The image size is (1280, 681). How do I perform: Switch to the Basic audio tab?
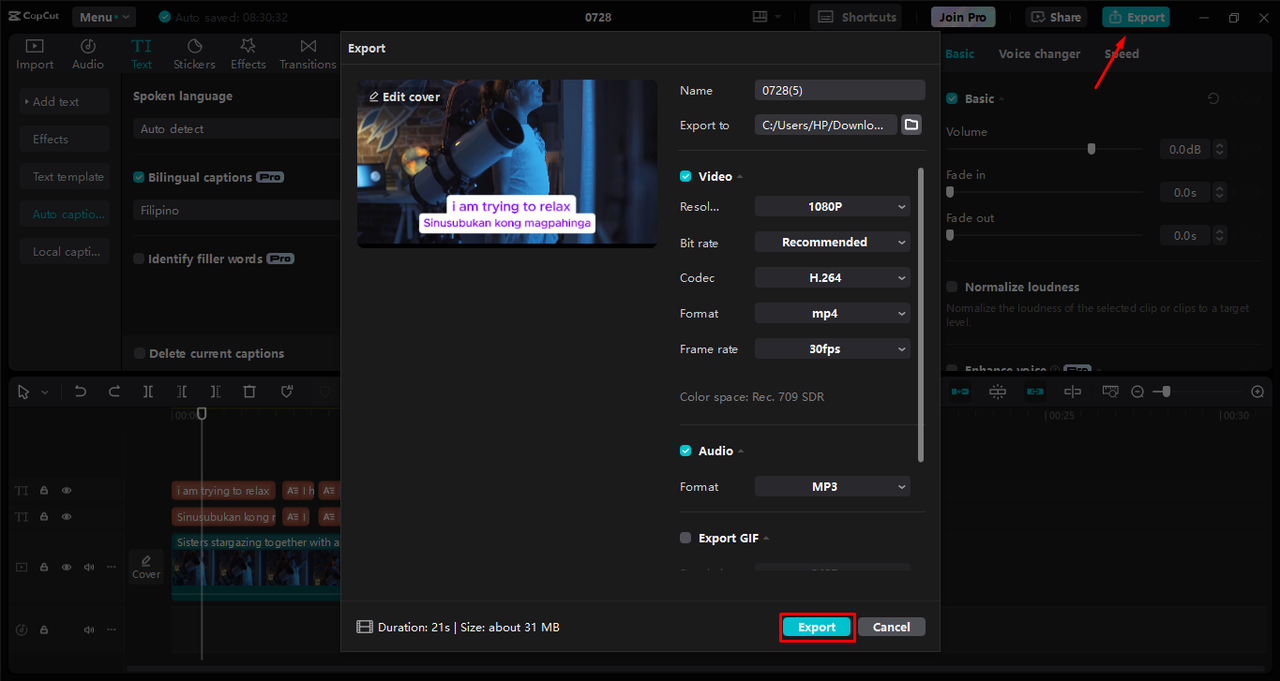tap(960, 54)
